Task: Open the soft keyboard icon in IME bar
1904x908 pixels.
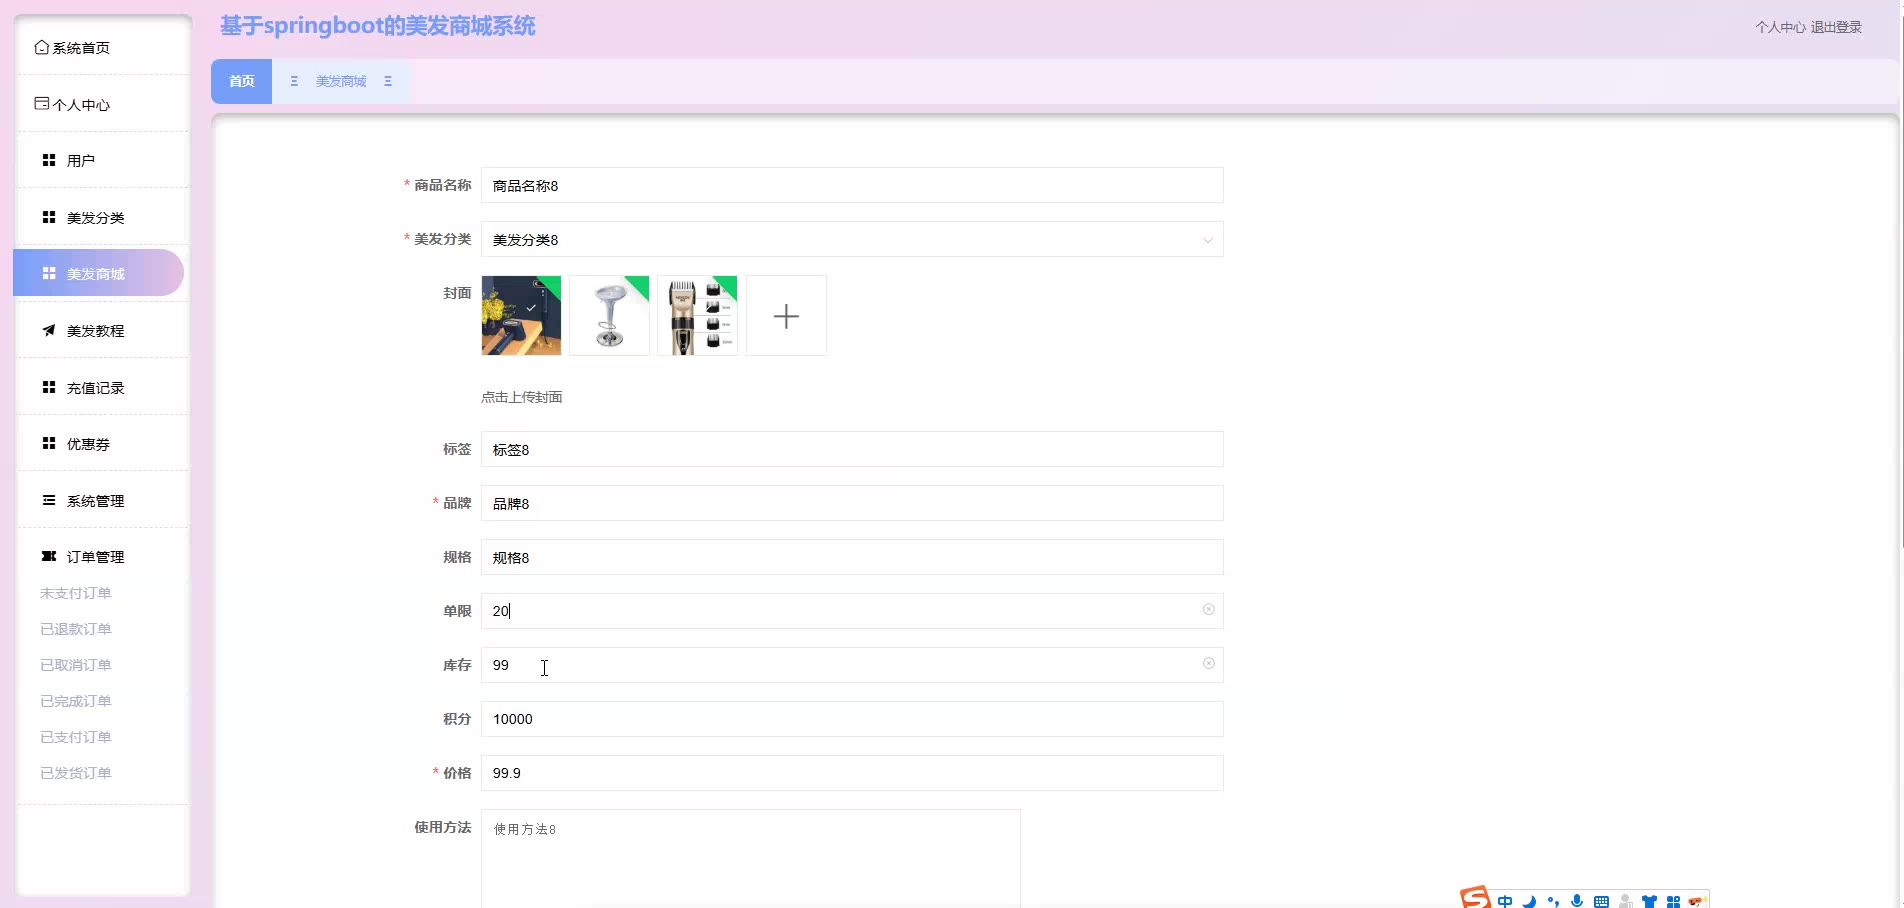Action: (1601, 901)
